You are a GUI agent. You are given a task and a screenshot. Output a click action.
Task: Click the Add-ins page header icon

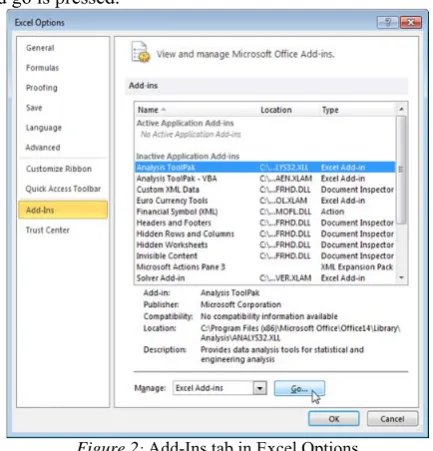coord(140,52)
